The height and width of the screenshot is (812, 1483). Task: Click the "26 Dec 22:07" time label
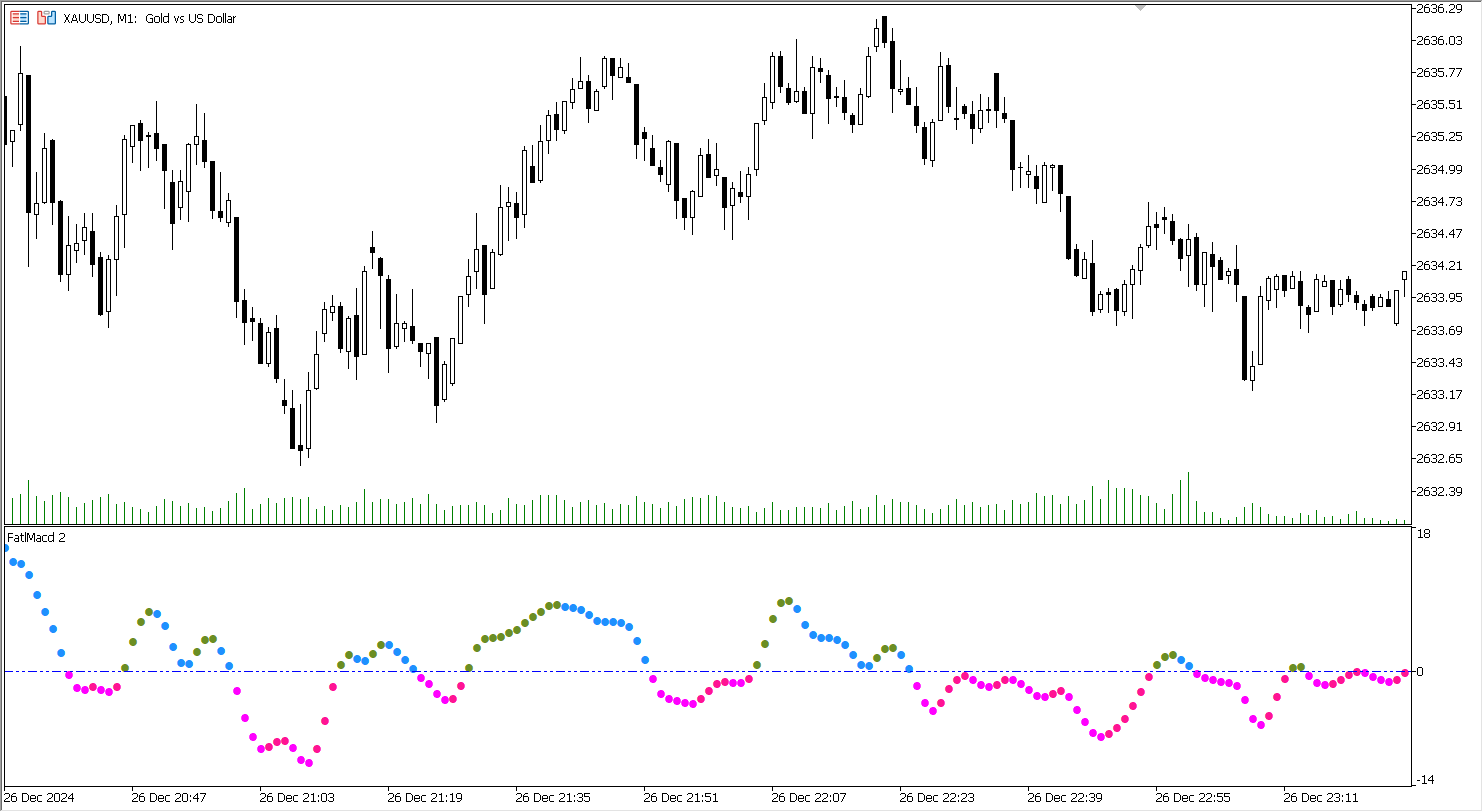click(809, 799)
